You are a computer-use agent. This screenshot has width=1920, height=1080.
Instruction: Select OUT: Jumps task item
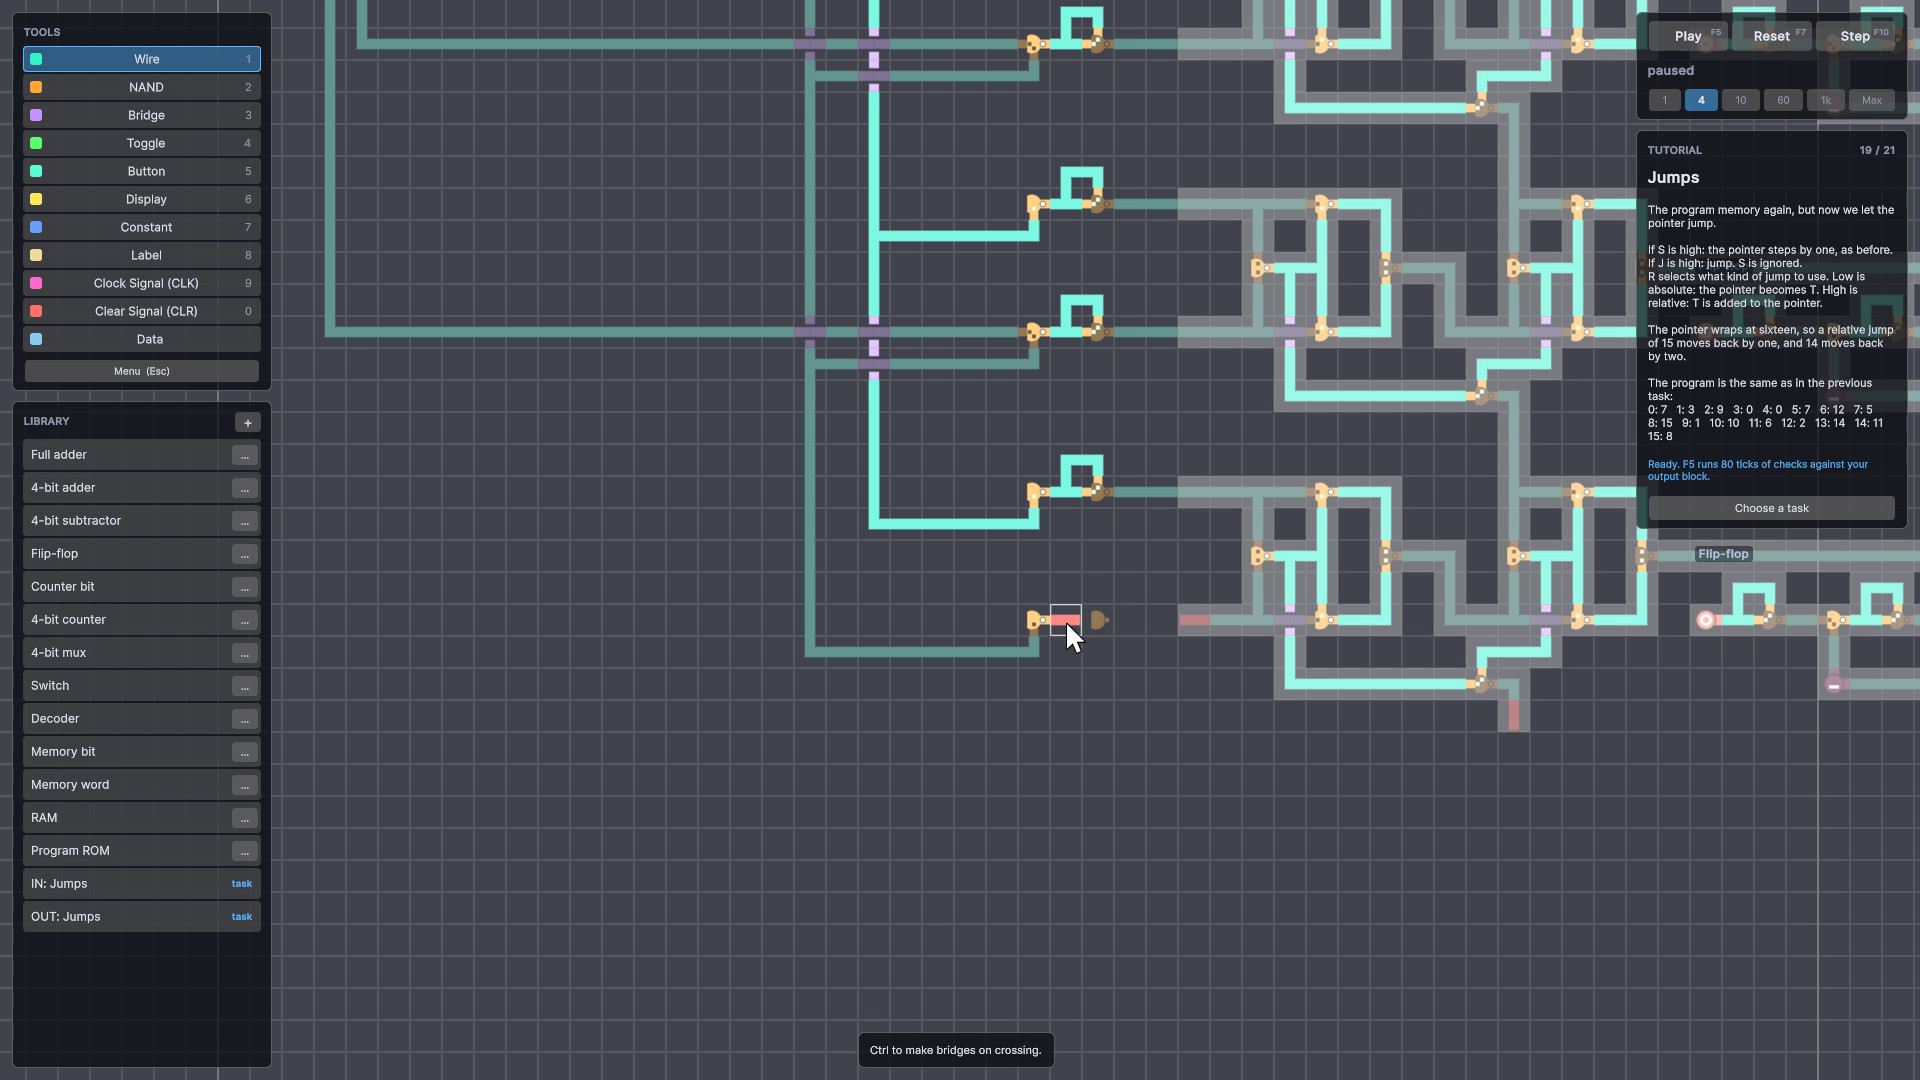142,917
